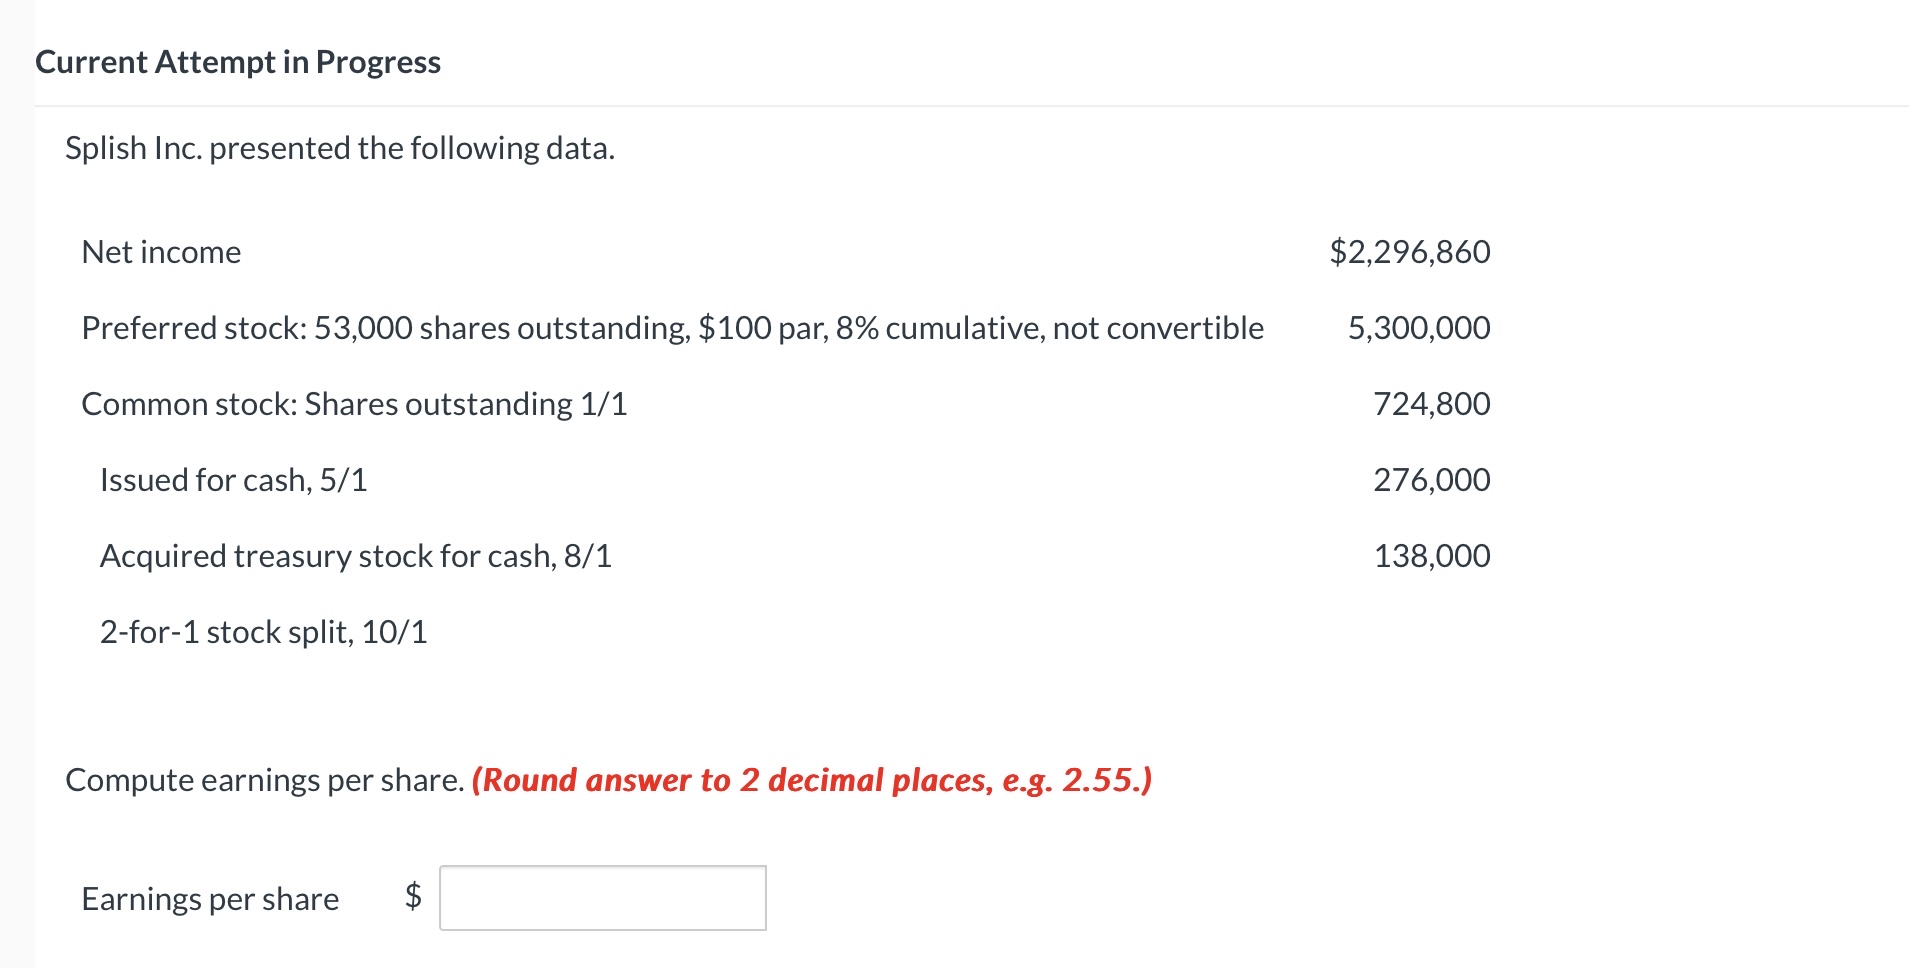
Task: Click the 2-for-1 stock split, 10/1 line
Action: (x=263, y=632)
